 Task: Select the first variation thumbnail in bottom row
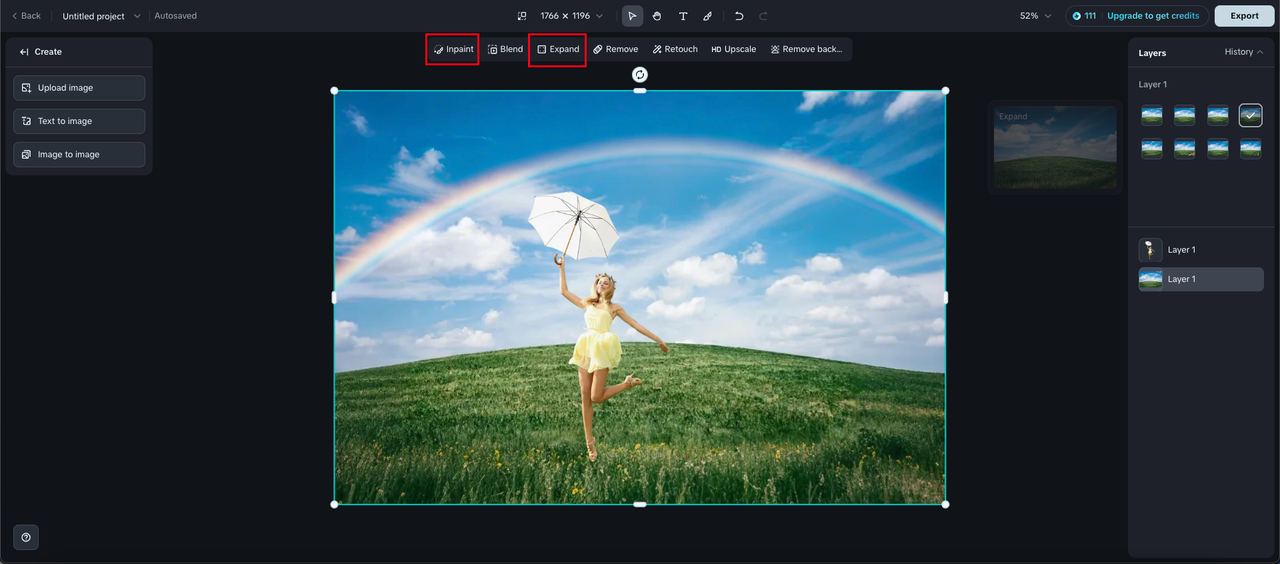click(x=1152, y=148)
